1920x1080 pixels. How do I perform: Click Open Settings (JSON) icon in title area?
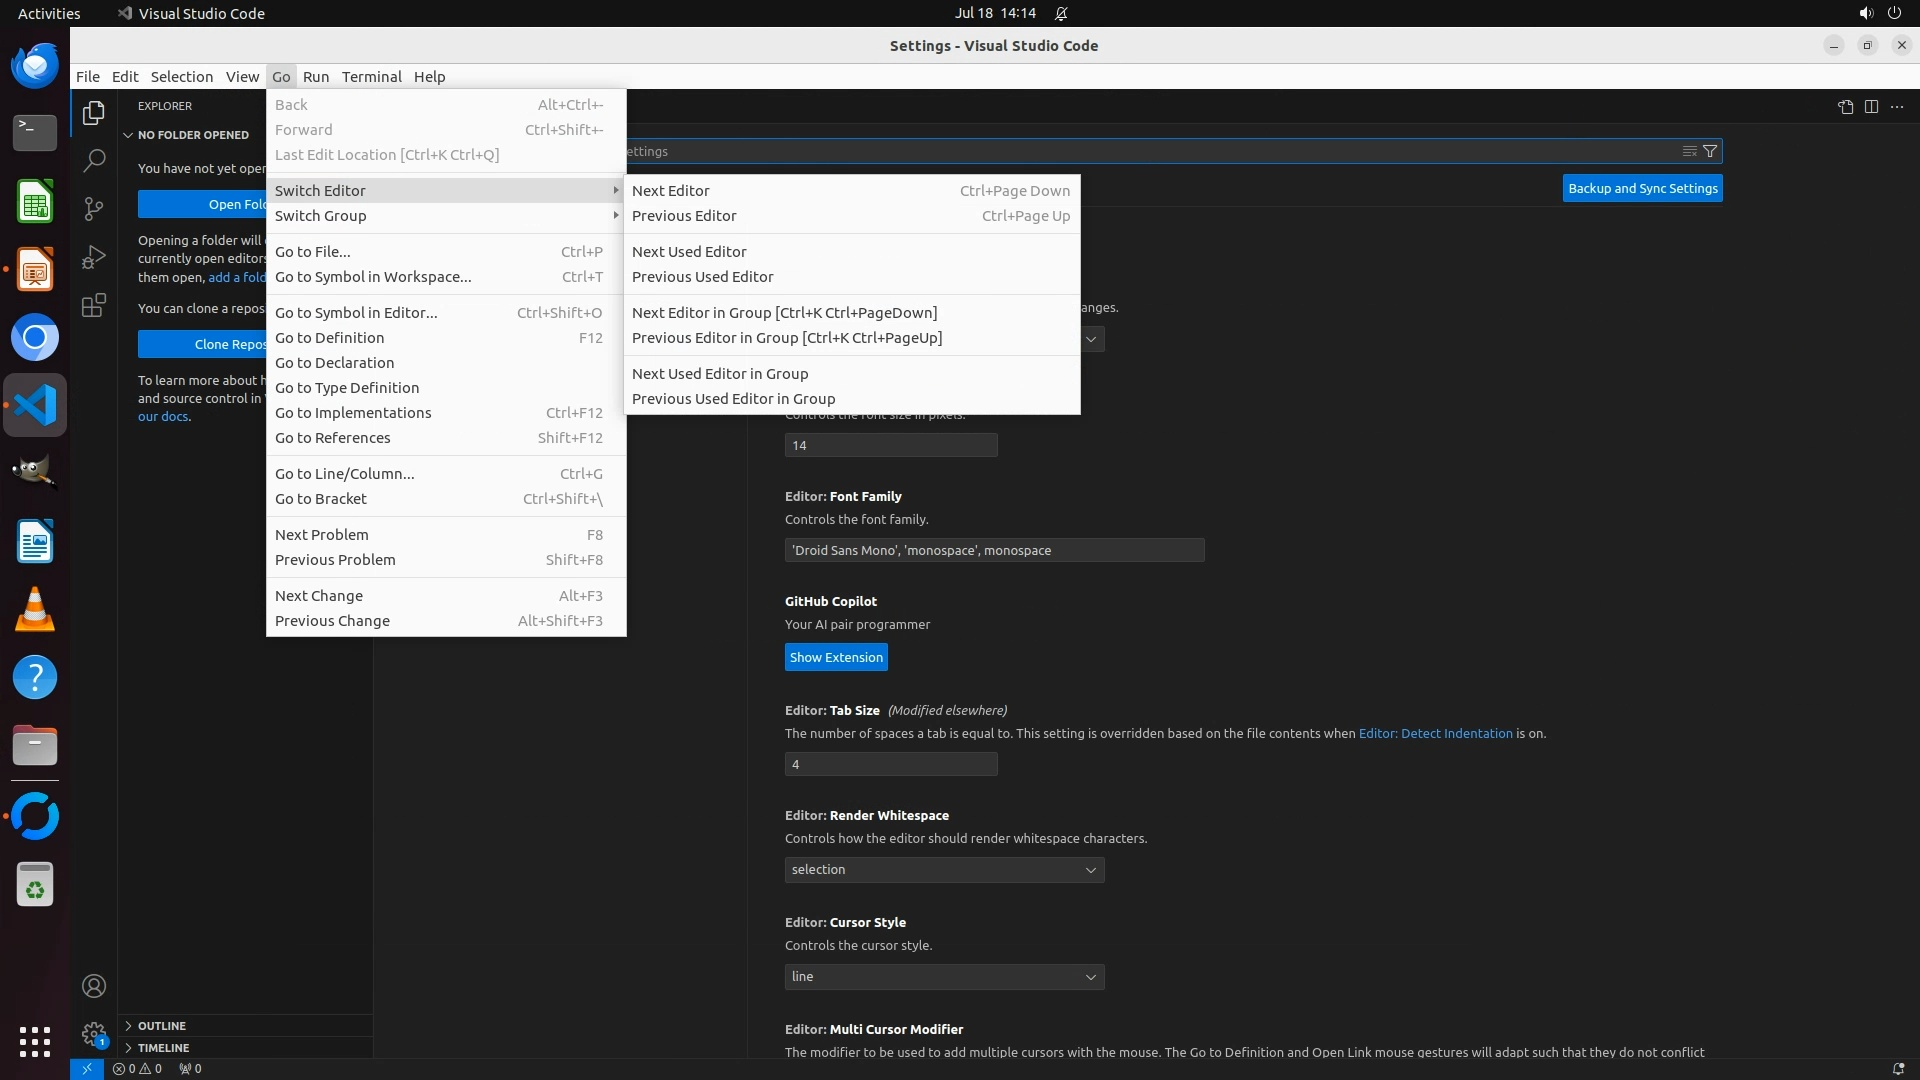[1845, 107]
